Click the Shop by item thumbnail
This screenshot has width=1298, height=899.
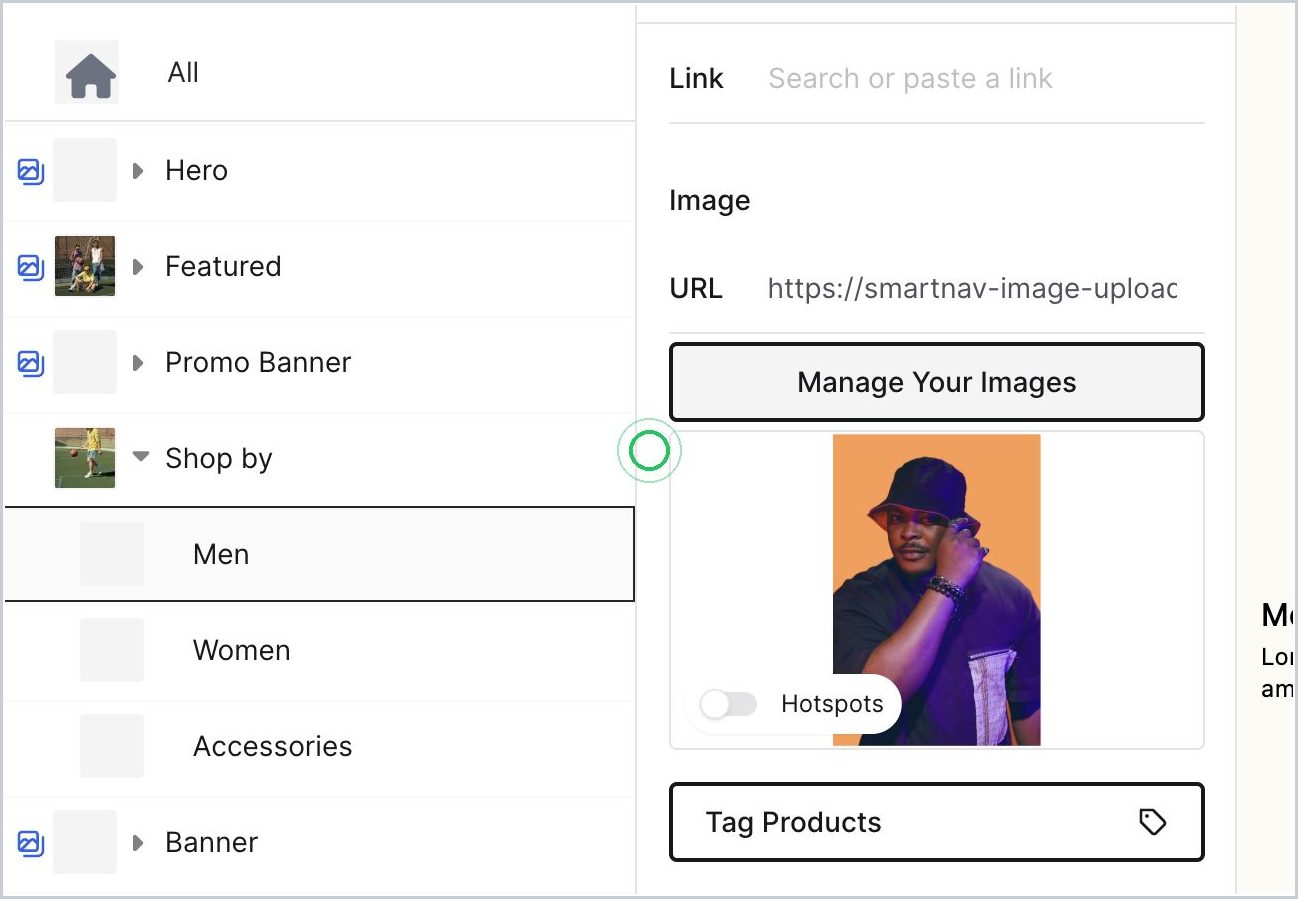(85, 458)
